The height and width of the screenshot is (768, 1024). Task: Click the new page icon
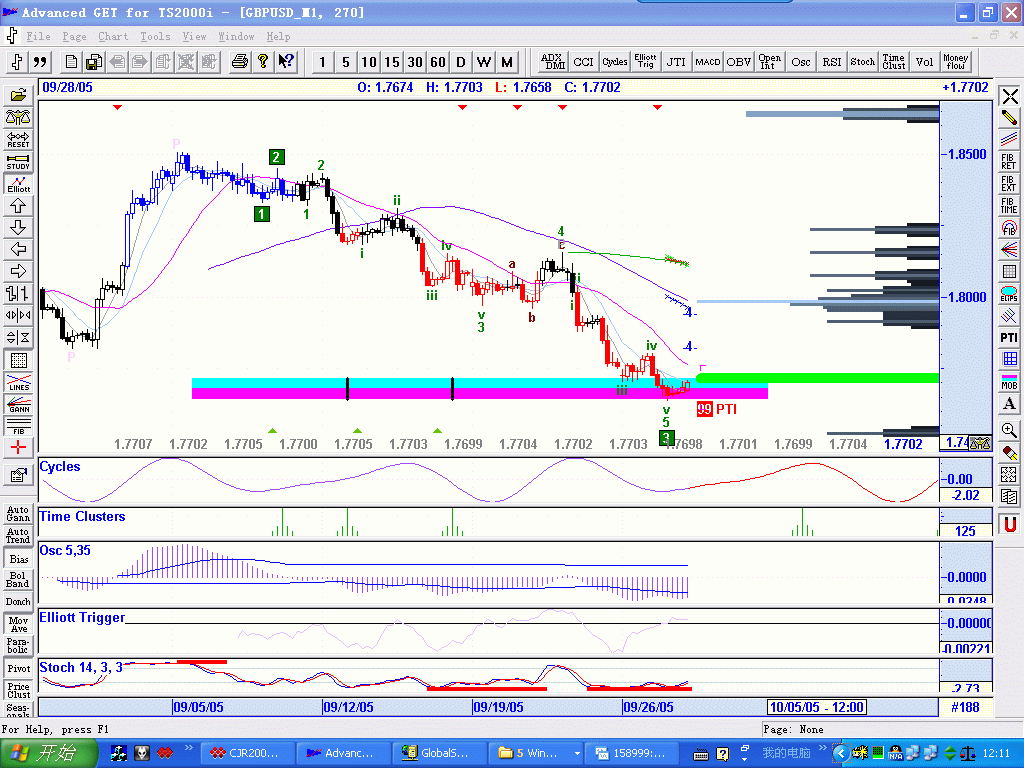pos(71,62)
